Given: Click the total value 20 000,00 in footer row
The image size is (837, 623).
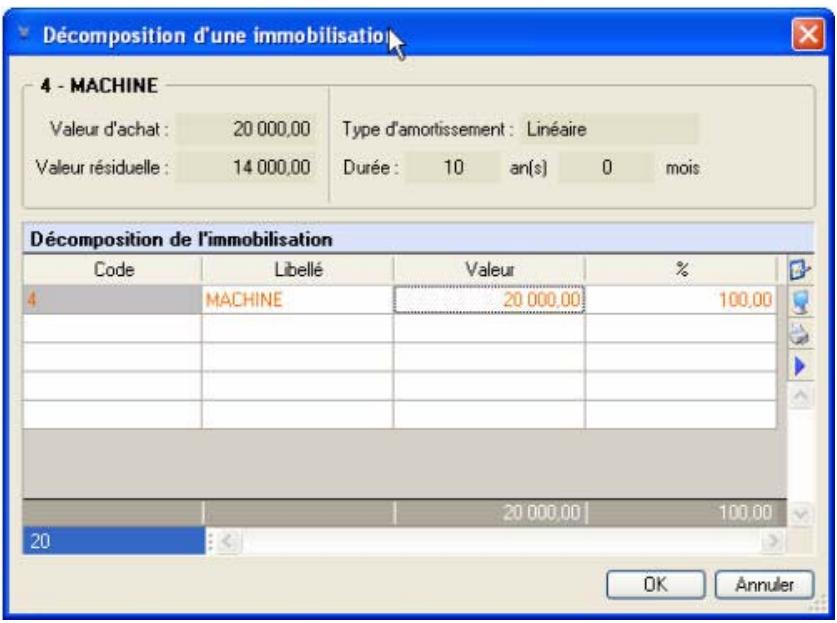Looking at the screenshot, I should pos(490,513).
